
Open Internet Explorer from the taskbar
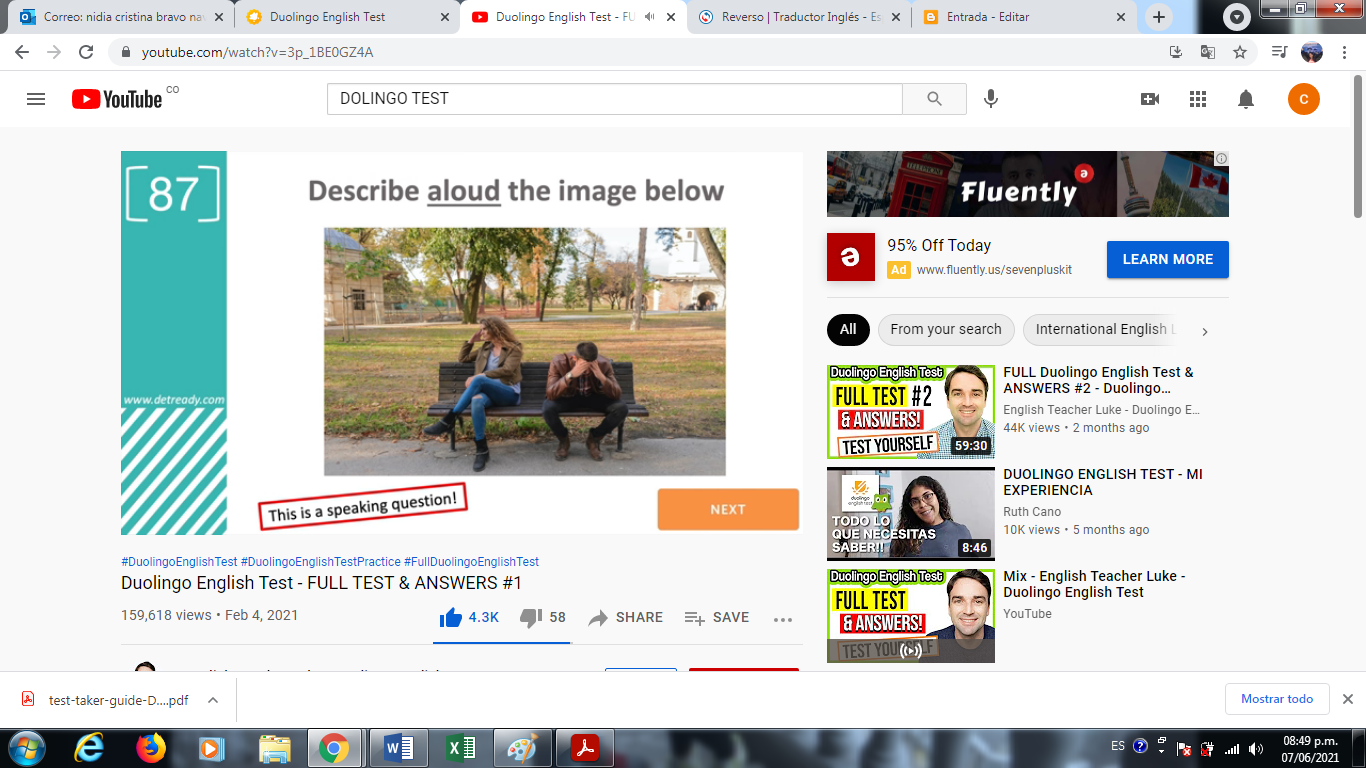tap(89, 748)
